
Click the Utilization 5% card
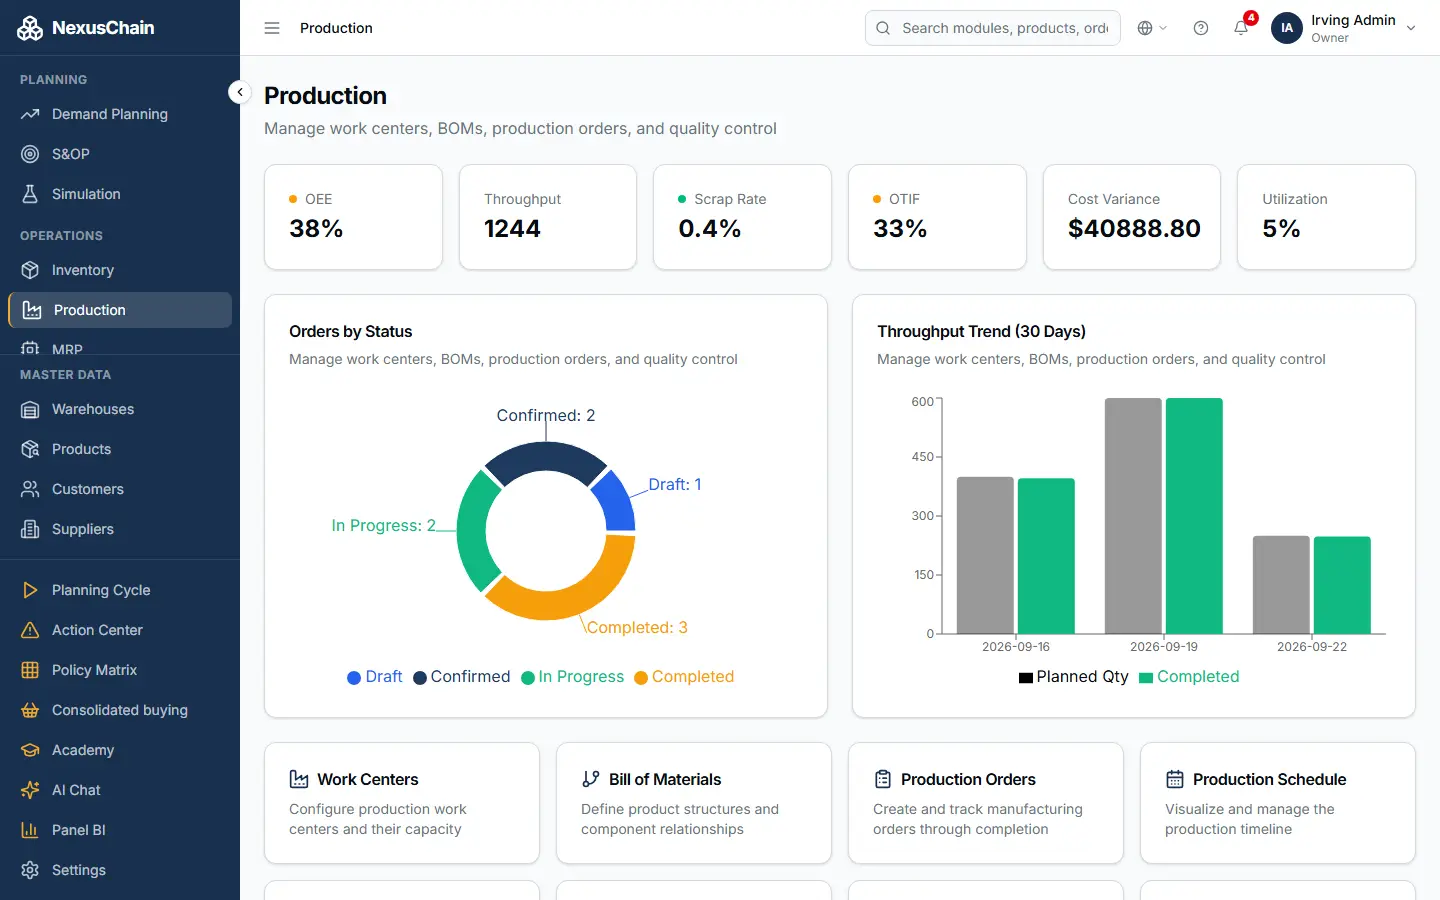1326,217
